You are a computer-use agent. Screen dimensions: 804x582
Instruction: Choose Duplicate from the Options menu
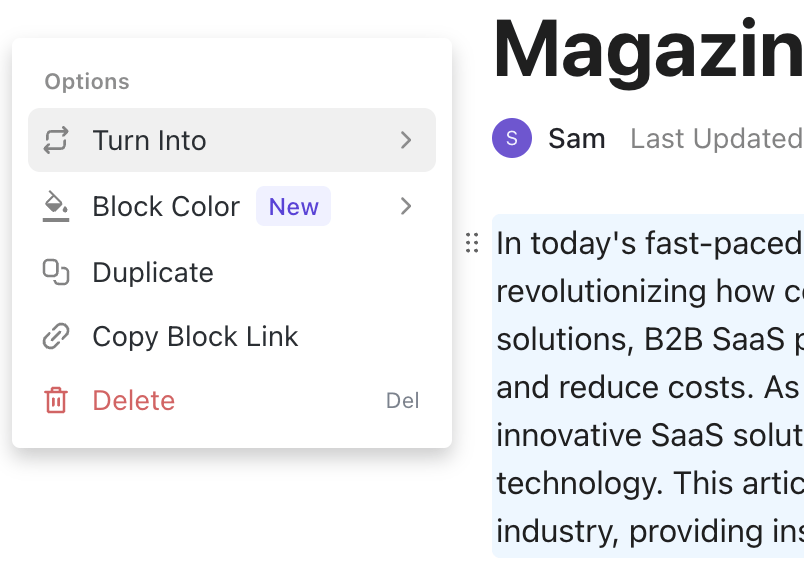[x=153, y=273]
